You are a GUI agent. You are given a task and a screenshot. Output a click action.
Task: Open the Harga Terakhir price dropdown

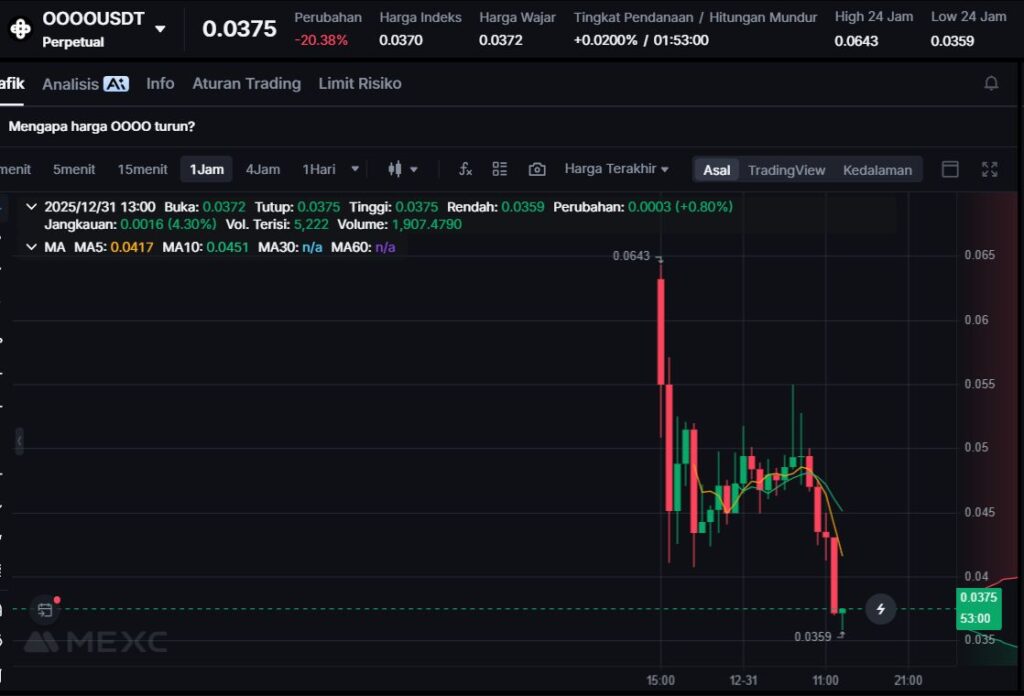click(616, 169)
